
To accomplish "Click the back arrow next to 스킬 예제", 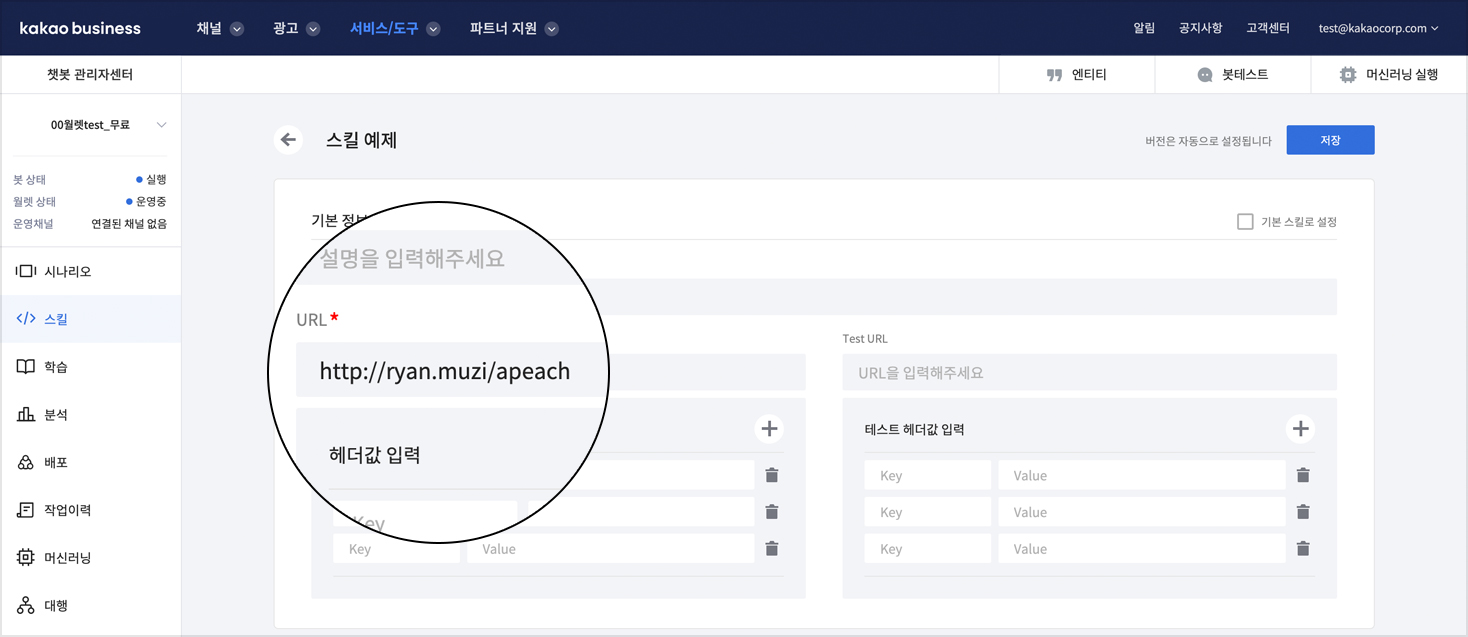I will click(289, 140).
